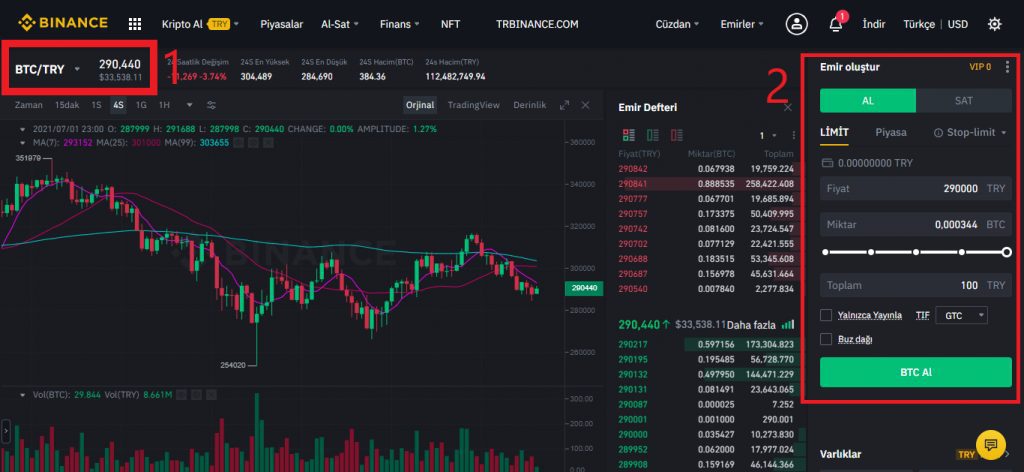
Task: Open the settings gear in header
Action: 994,24
